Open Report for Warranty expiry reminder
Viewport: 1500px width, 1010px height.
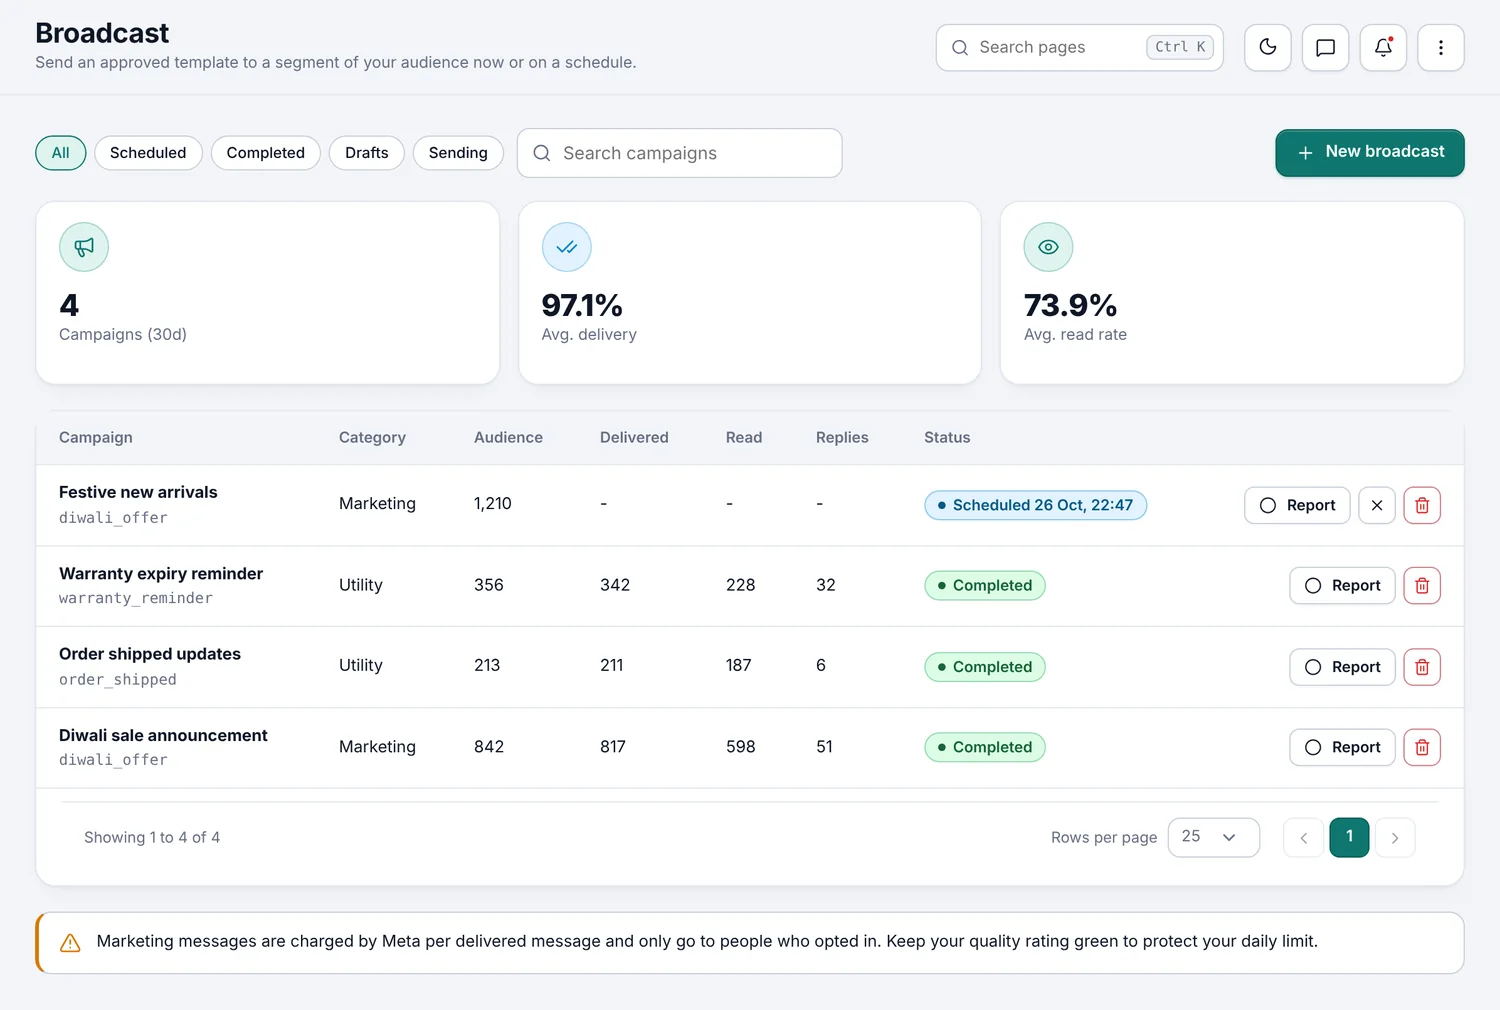(1342, 585)
